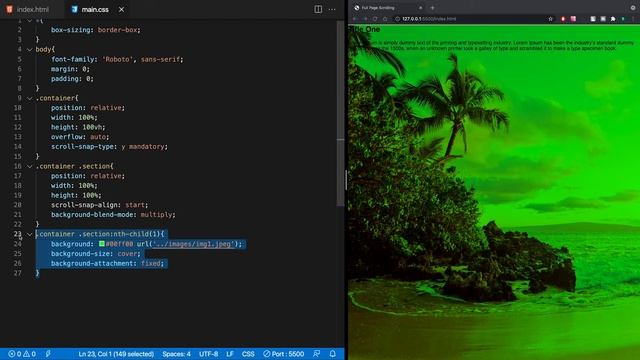Click line number 23 in the gutter

[17, 234]
